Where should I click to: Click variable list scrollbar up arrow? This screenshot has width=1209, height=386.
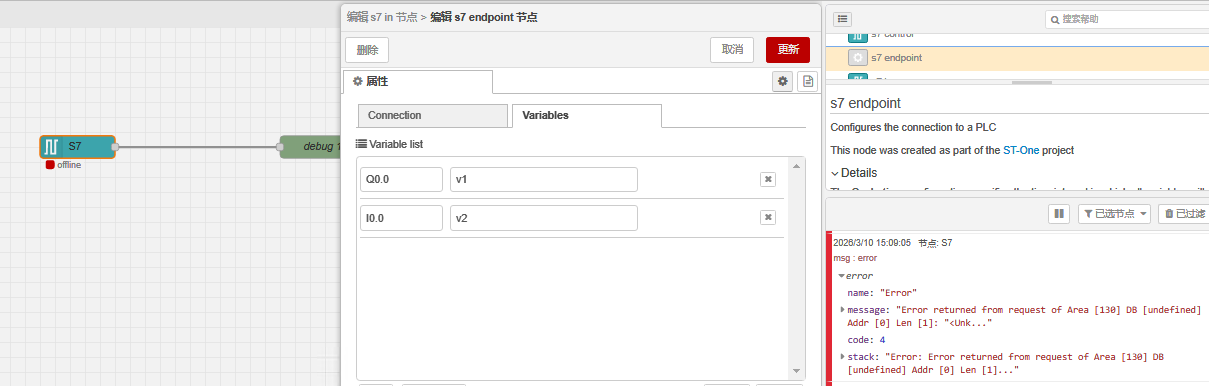(797, 165)
